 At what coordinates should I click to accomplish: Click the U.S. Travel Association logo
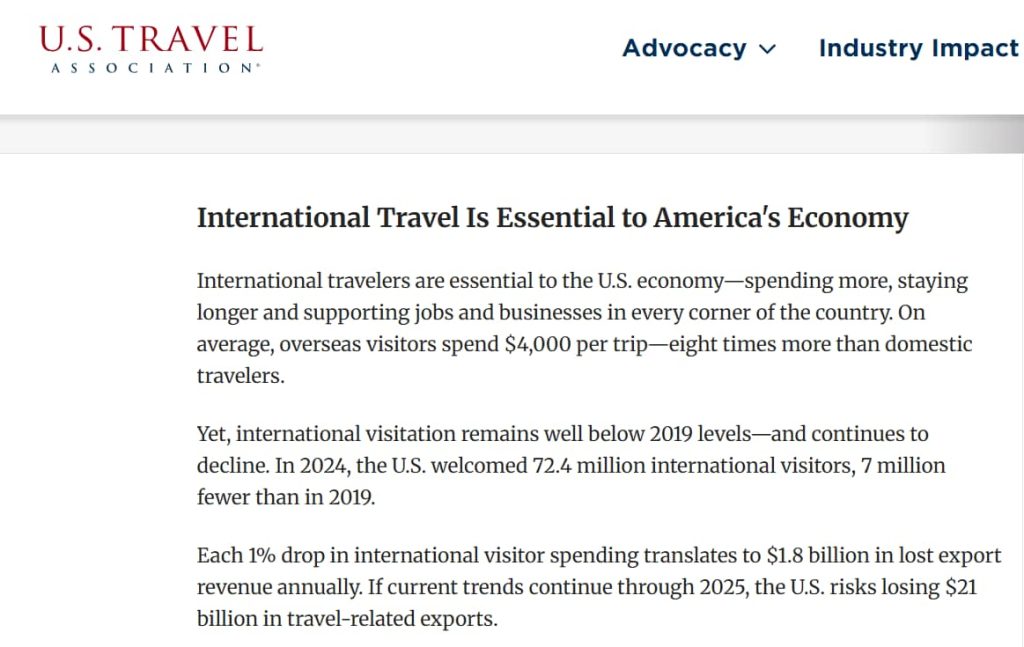pos(151,48)
